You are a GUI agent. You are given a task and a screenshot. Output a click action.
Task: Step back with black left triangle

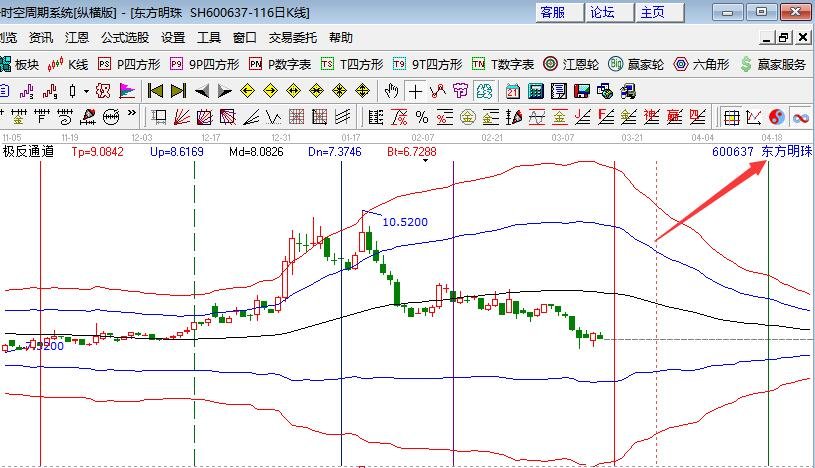202,92
